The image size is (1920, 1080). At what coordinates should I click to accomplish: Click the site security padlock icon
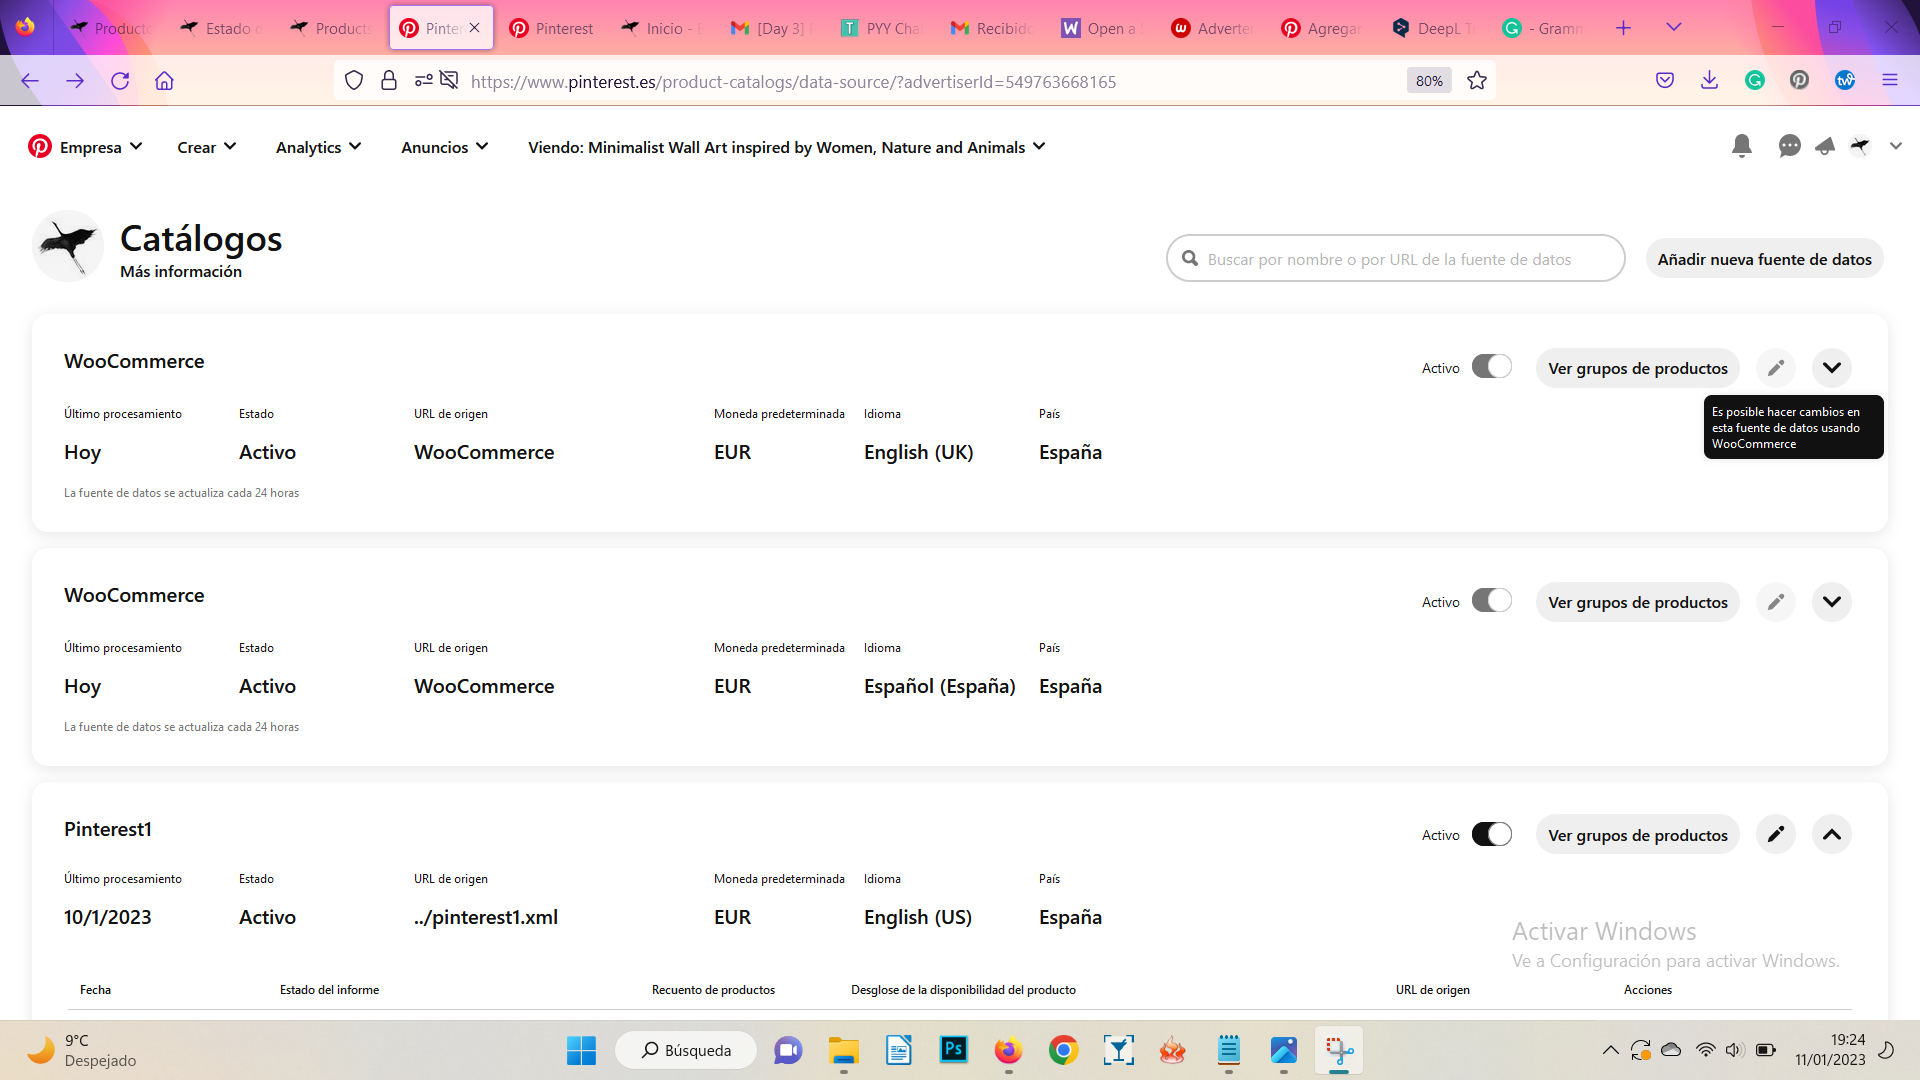(389, 81)
